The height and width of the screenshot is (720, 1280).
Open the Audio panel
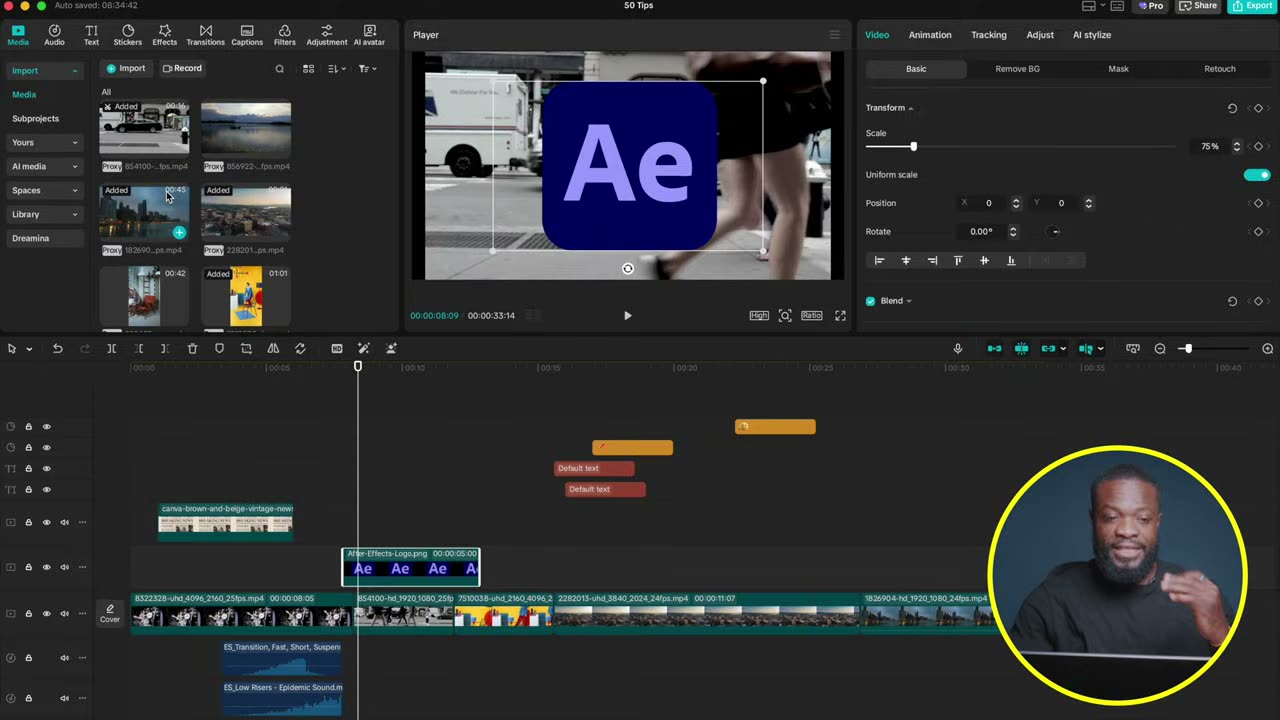pyautogui.click(x=54, y=35)
